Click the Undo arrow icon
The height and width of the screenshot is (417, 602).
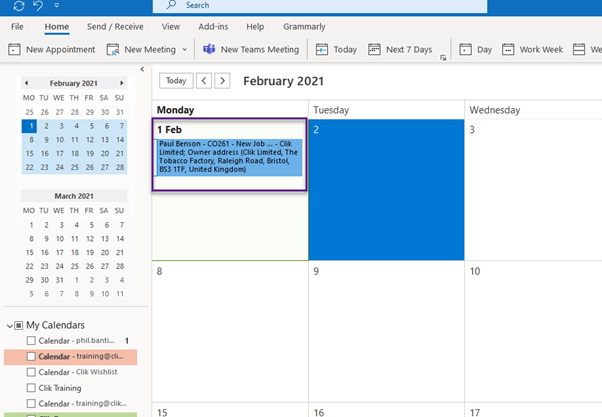pos(38,5)
